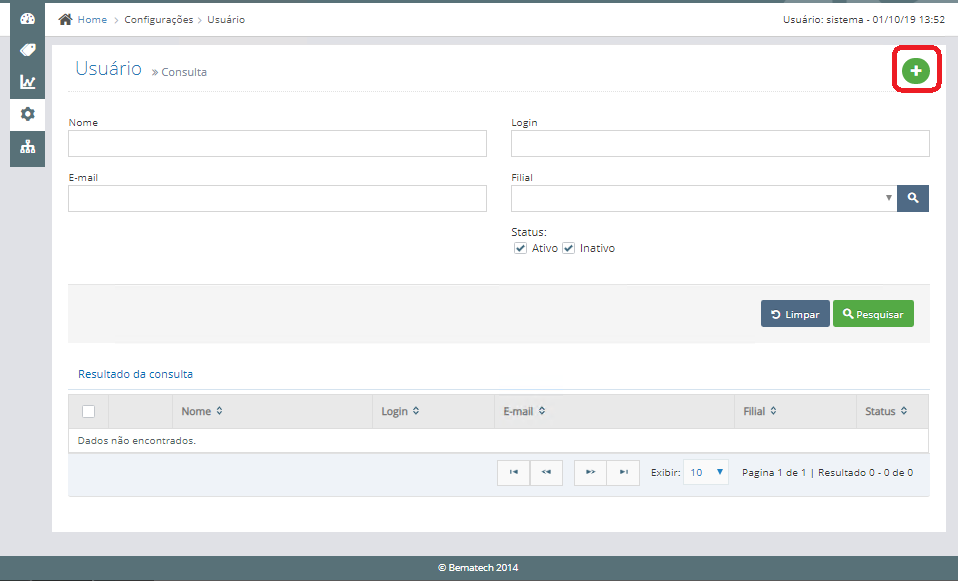Open the settings gear sidebar icon
Viewport: 958px width, 581px height.
click(x=27, y=114)
